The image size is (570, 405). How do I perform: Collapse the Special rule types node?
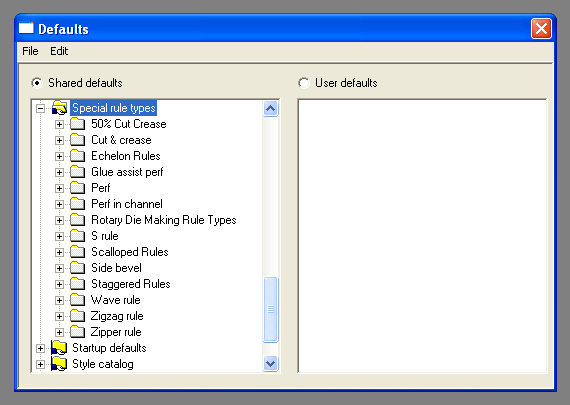(x=40, y=108)
